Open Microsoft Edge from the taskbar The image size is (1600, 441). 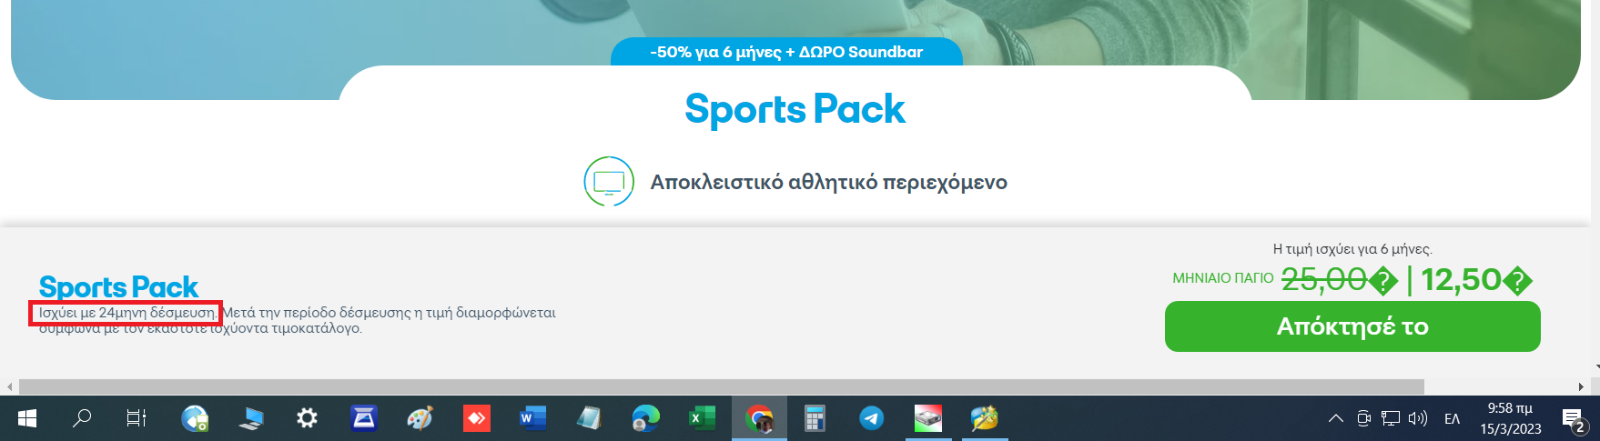[x=645, y=418]
